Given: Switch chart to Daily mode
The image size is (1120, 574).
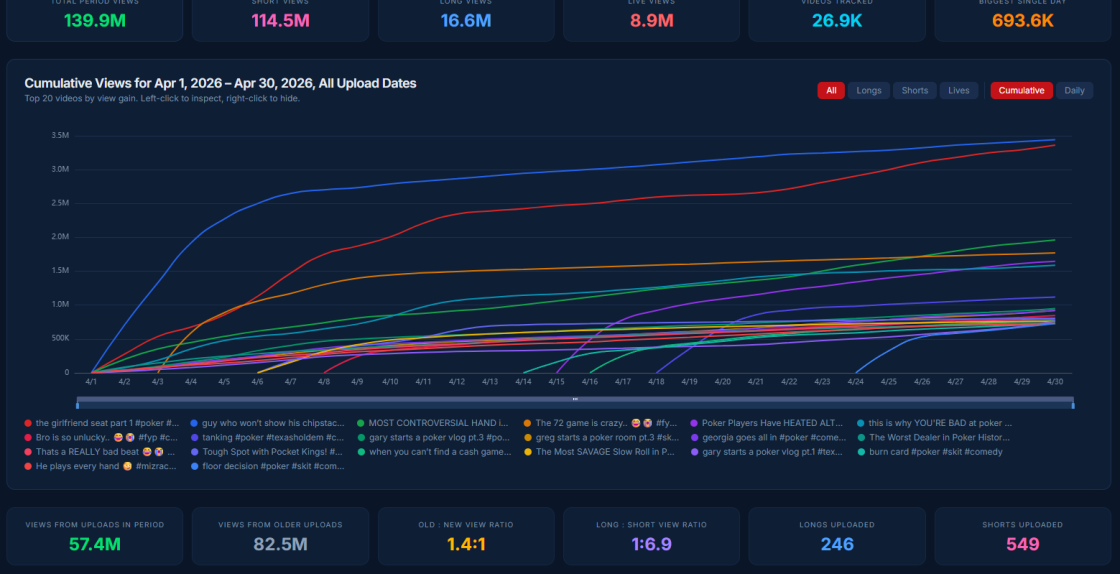Looking at the screenshot, I should 1074,91.
